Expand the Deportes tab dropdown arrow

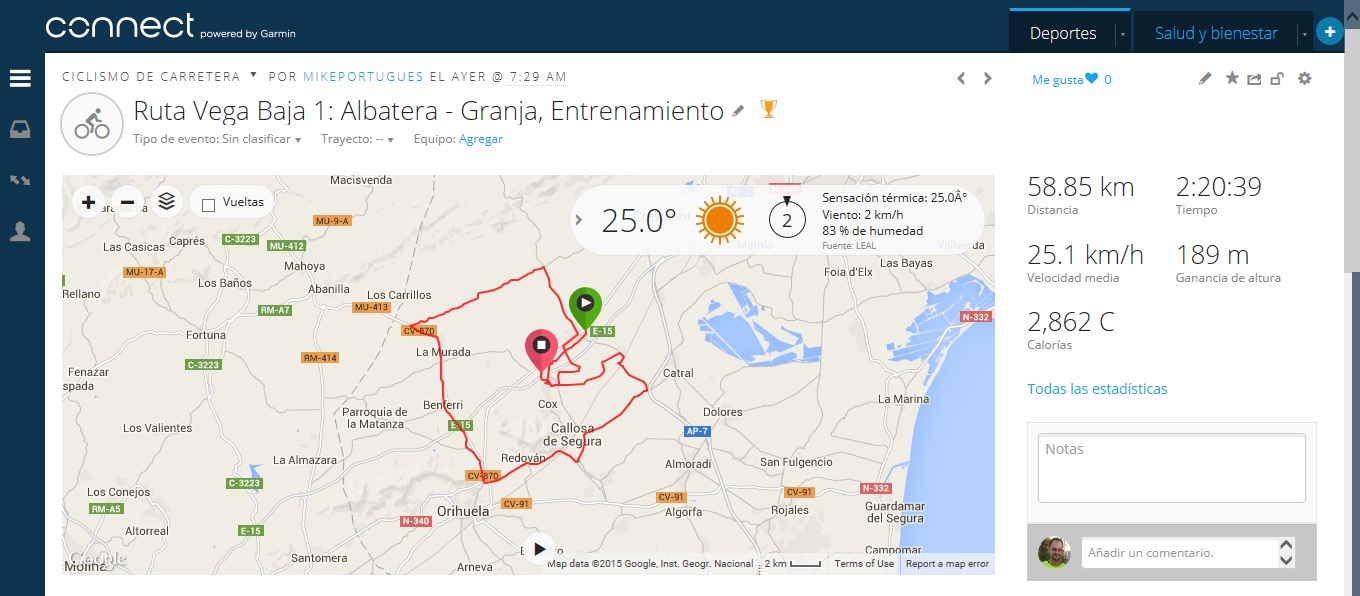point(1122,34)
